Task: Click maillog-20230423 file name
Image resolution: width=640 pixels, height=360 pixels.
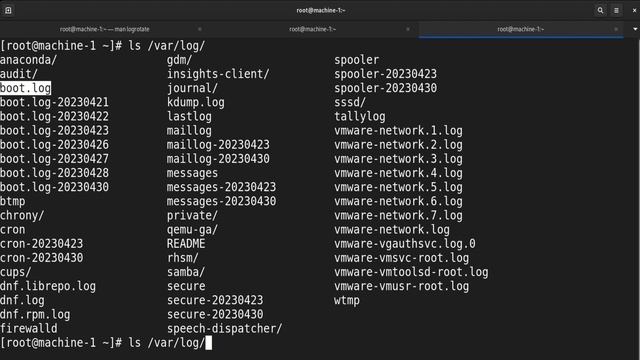Action: (x=218, y=145)
